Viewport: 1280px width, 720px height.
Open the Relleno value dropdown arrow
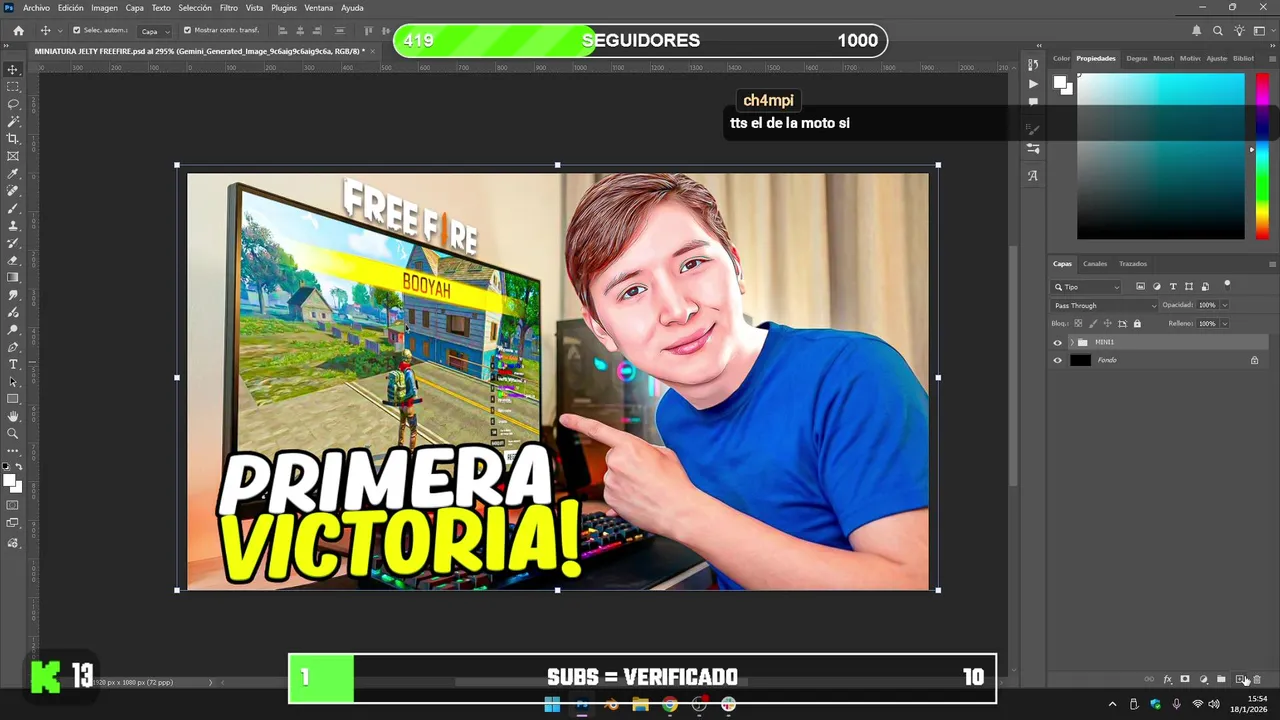pyautogui.click(x=1225, y=324)
